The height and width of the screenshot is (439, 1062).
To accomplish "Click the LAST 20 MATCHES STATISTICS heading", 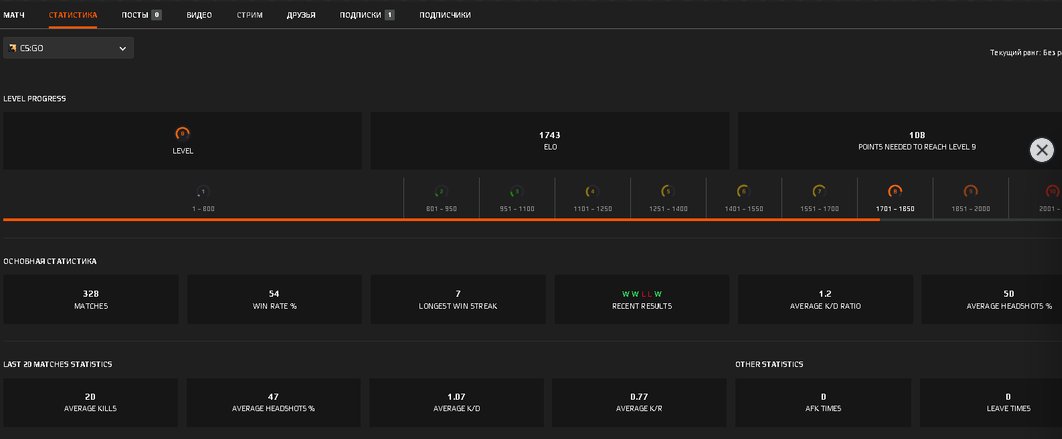I will (58, 364).
